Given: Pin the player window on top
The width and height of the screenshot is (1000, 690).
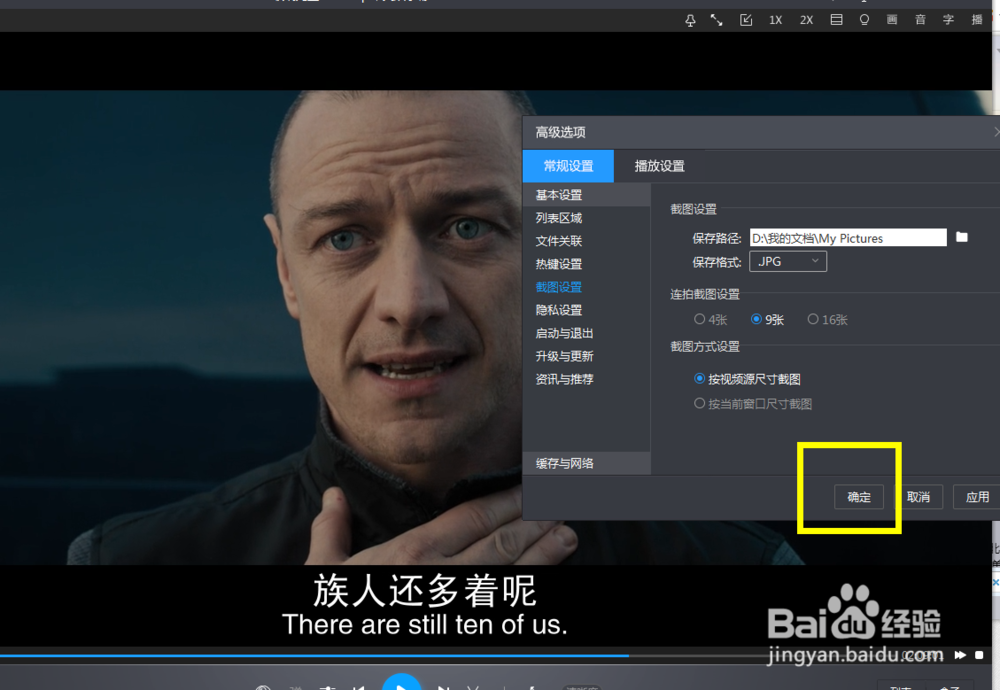Looking at the screenshot, I should pyautogui.click(x=690, y=20).
